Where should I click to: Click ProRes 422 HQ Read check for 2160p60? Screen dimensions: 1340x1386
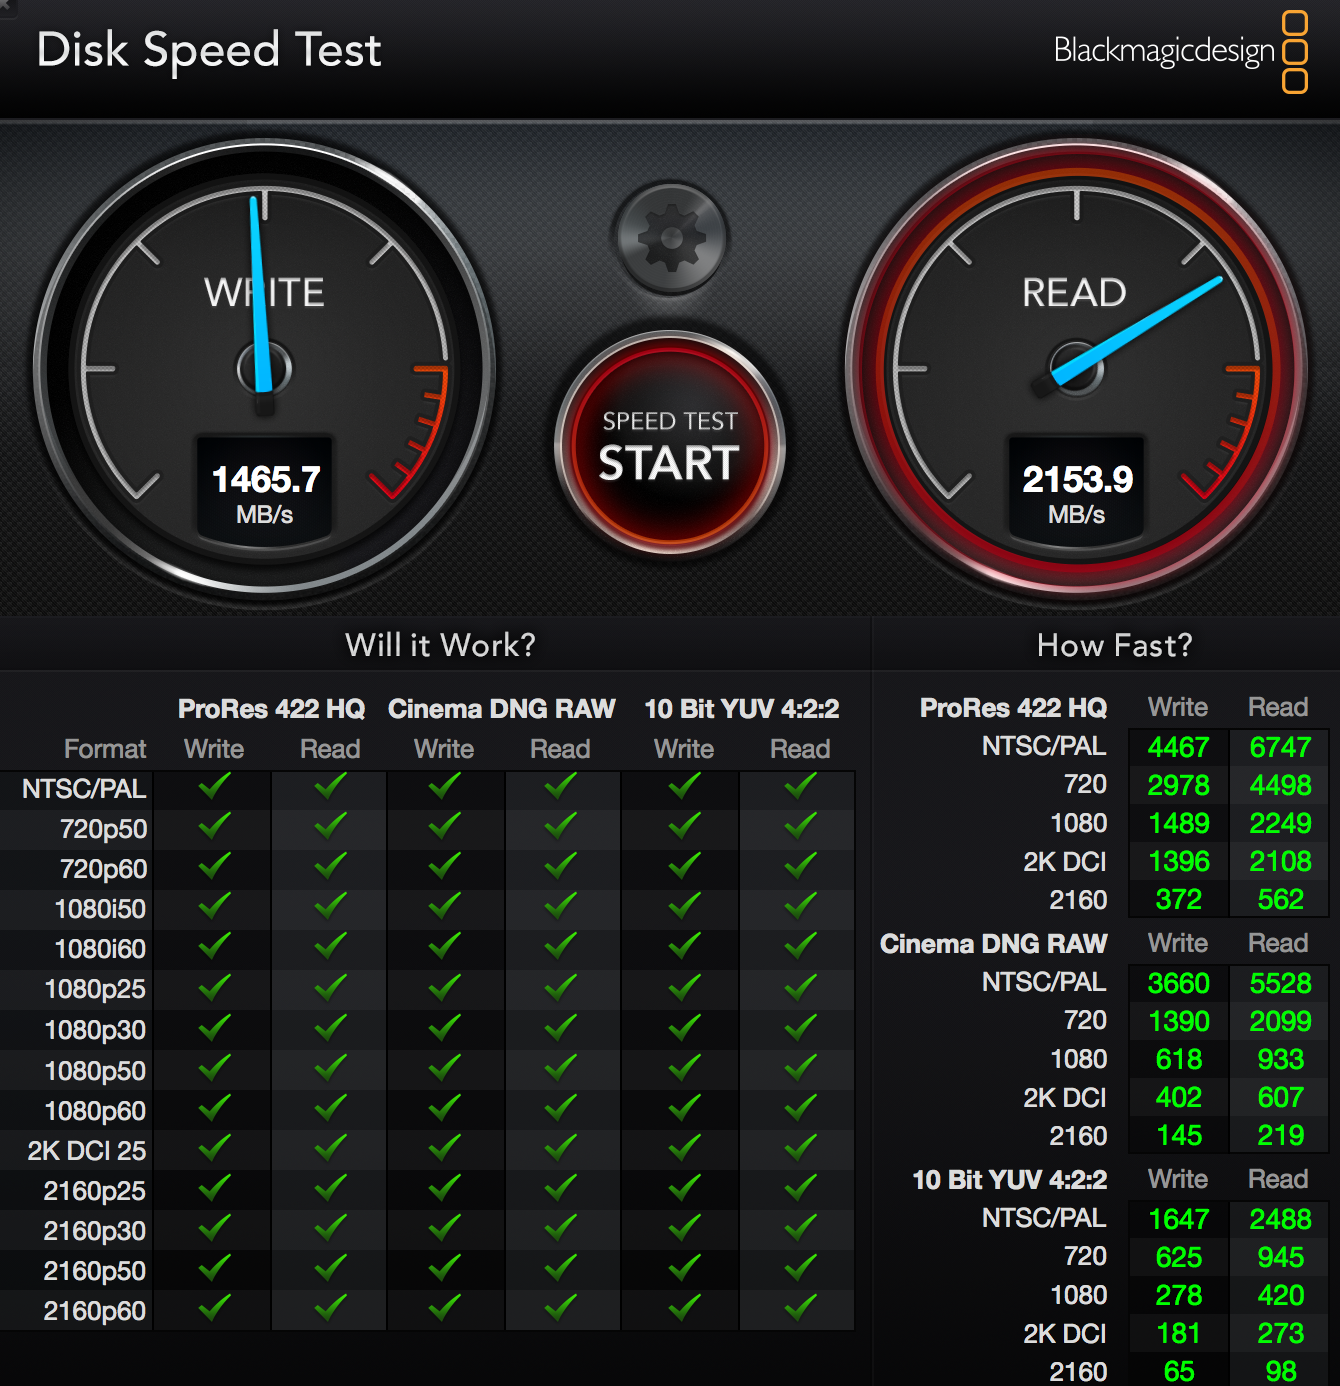click(x=330, y=1309)
